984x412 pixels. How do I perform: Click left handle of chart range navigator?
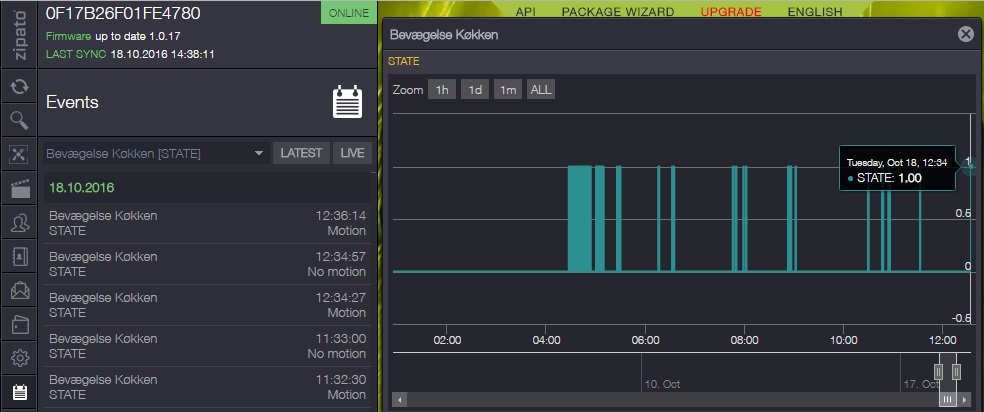point(938,371)
